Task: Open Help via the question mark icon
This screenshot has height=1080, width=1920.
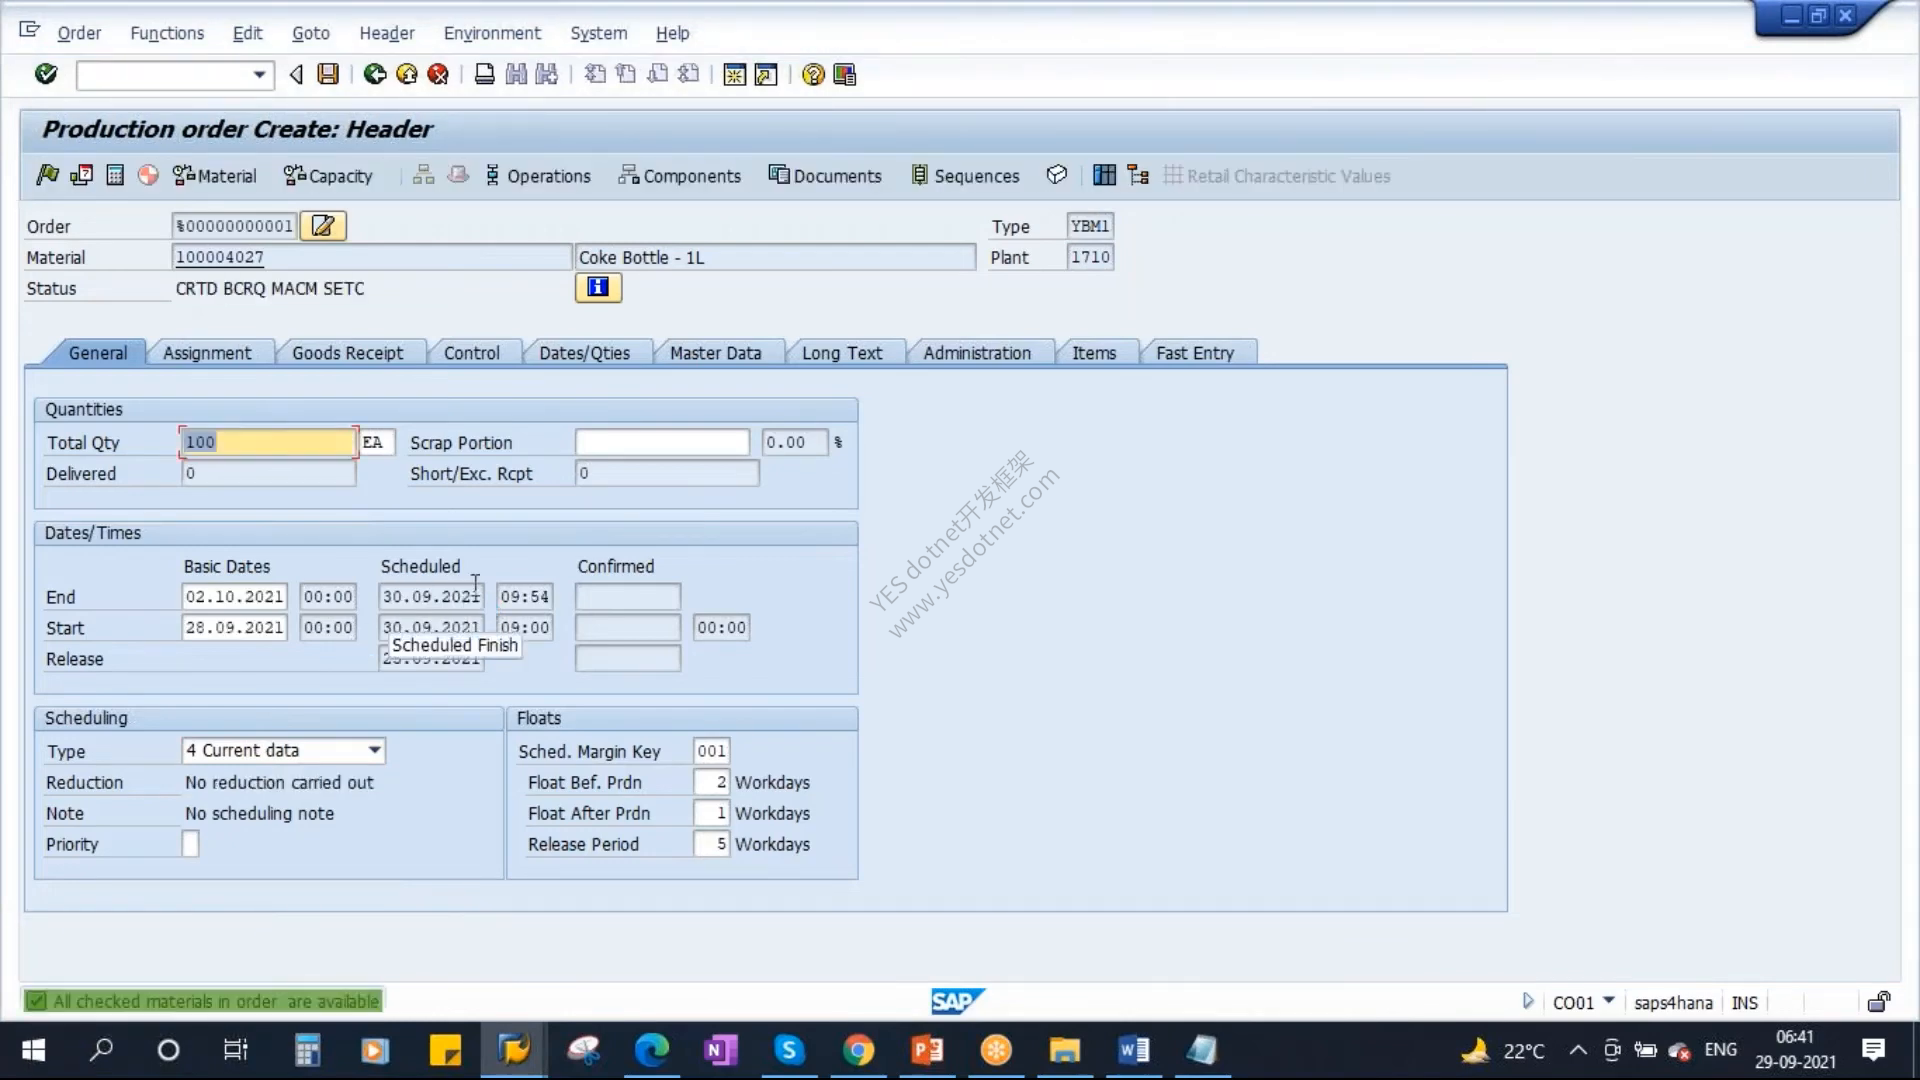Action: [813, 74]
